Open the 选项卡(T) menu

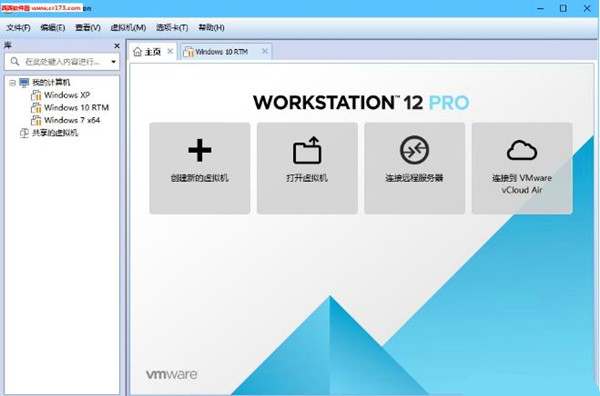172,28
